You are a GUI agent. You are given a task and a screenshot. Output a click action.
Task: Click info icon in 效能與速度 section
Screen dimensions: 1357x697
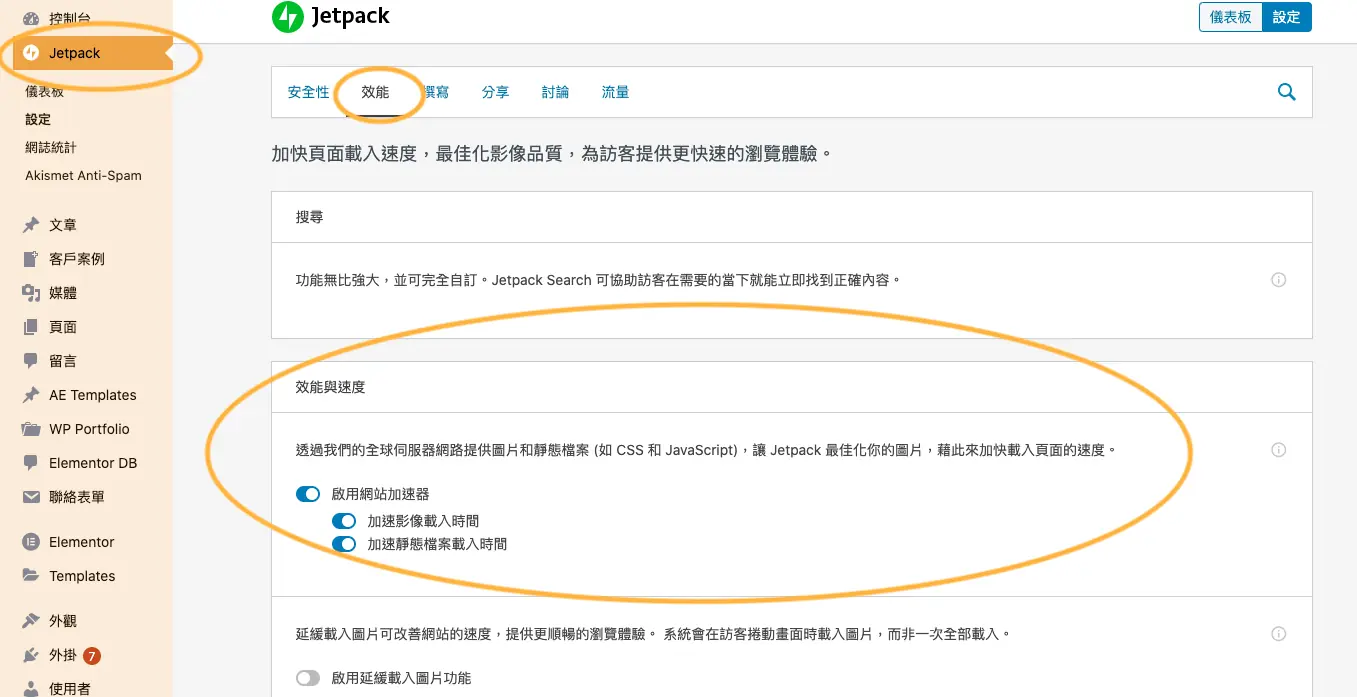coord(1278,450)
